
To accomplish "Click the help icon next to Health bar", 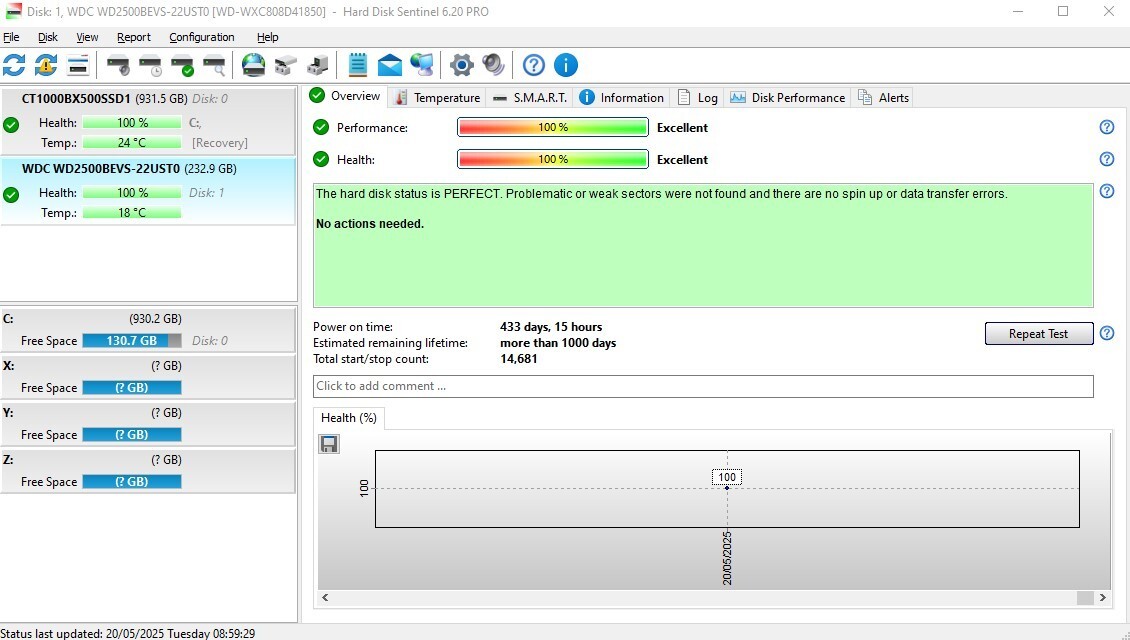I will 1107,159.
